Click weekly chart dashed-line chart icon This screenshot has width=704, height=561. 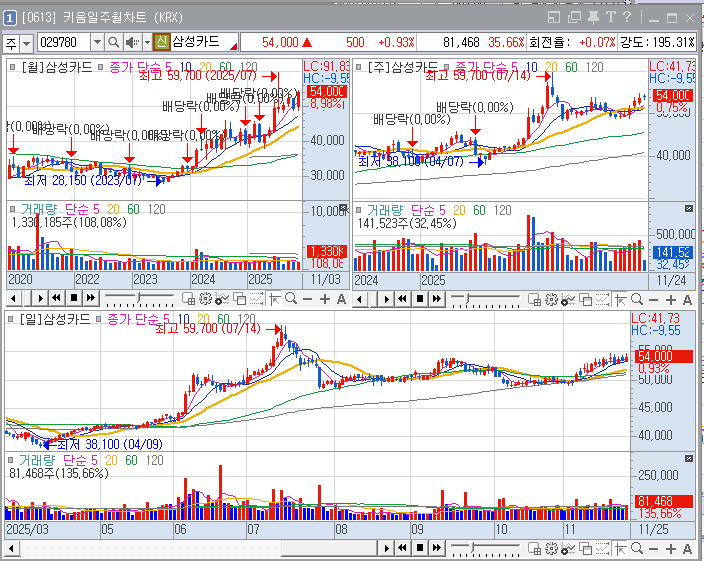(602, 299)
